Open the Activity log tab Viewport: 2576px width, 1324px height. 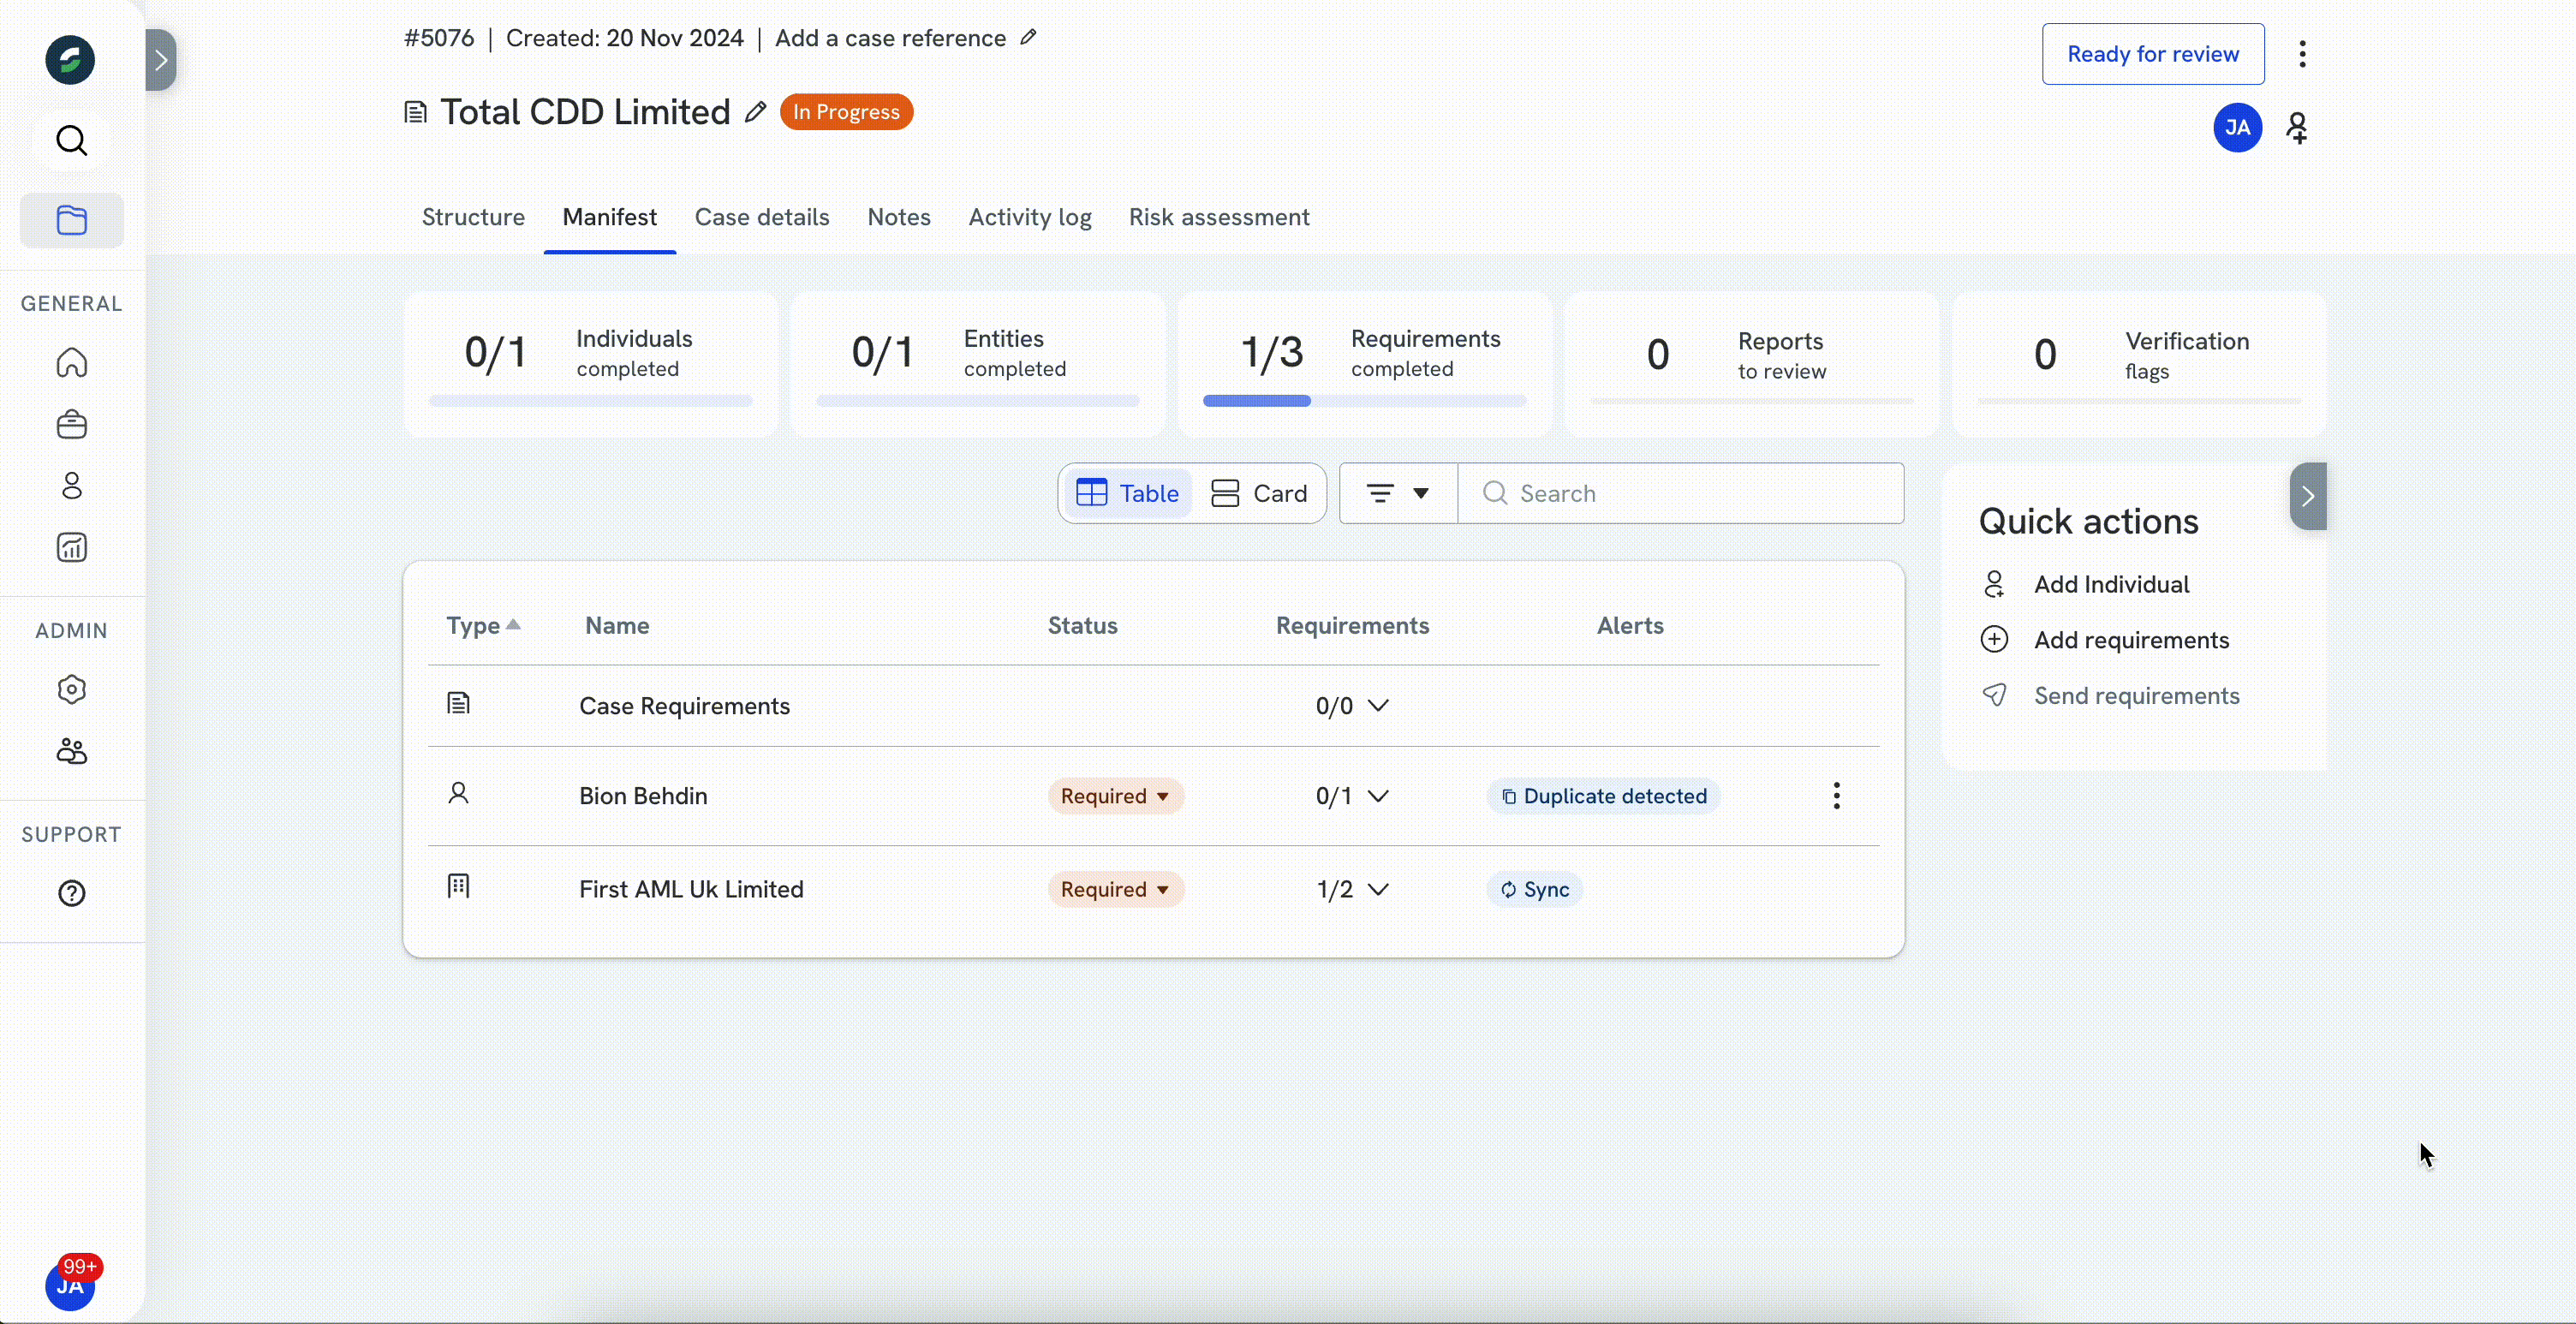tap(1029, 217)
